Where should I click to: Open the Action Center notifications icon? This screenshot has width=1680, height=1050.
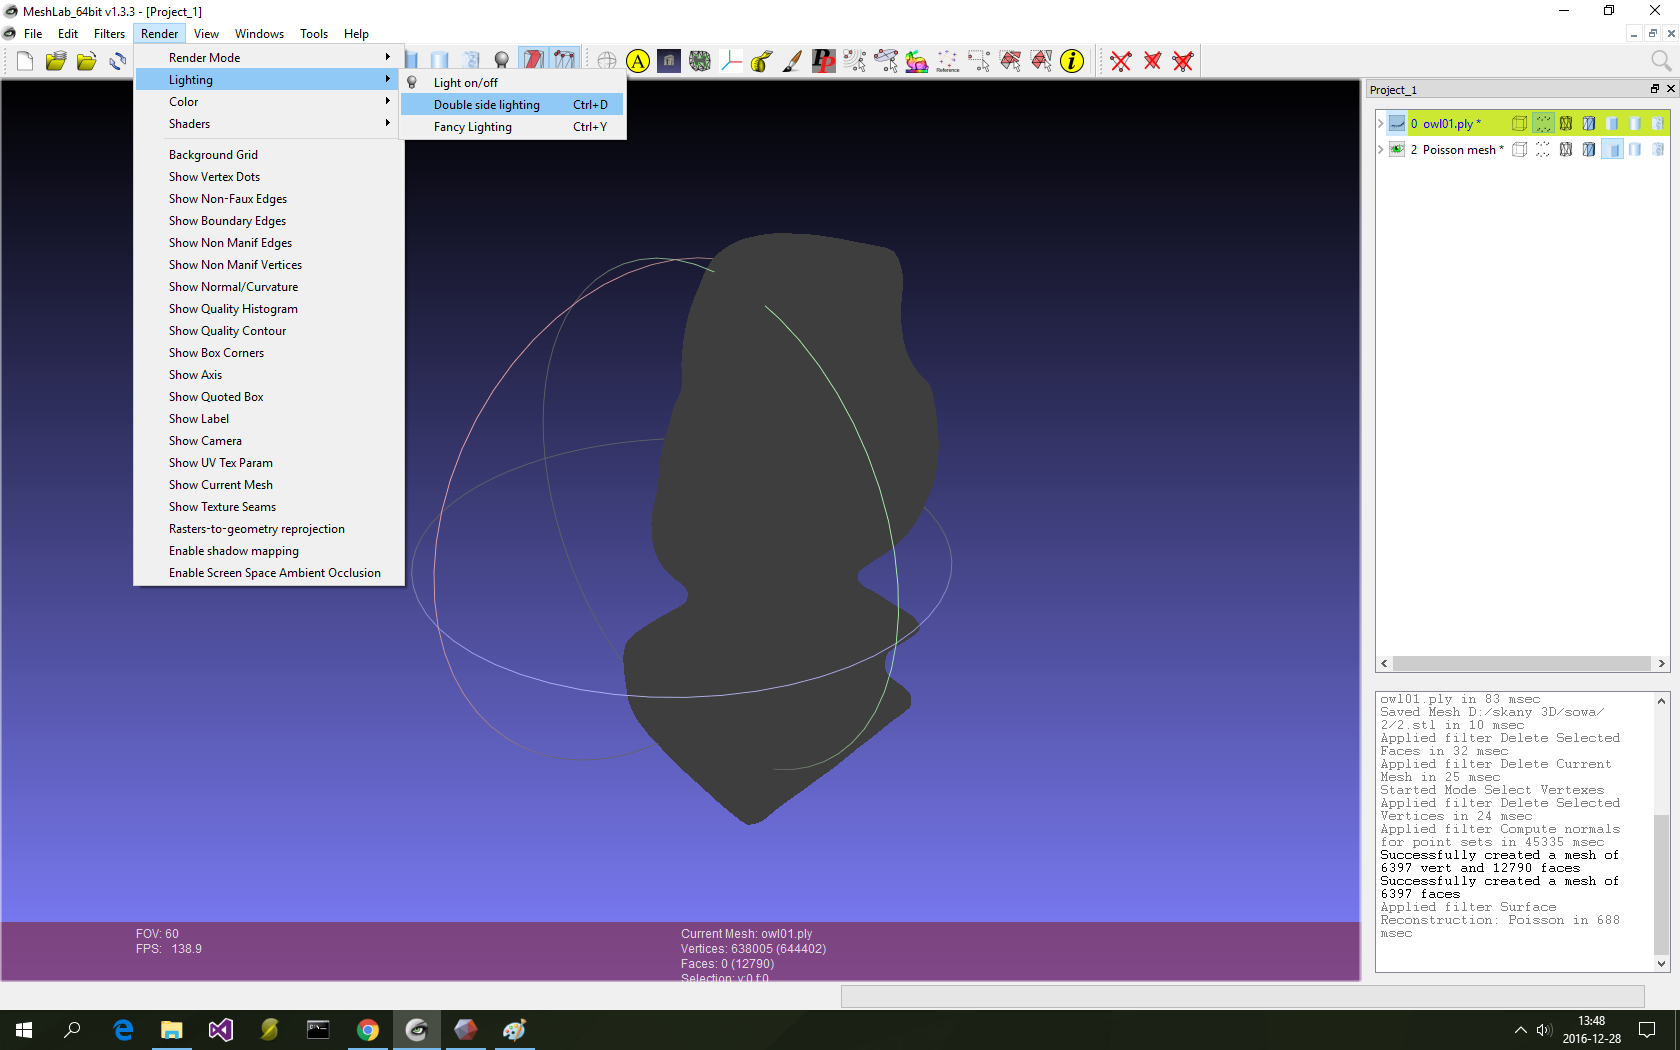pyautogui.click(x=1647, y=1030)
